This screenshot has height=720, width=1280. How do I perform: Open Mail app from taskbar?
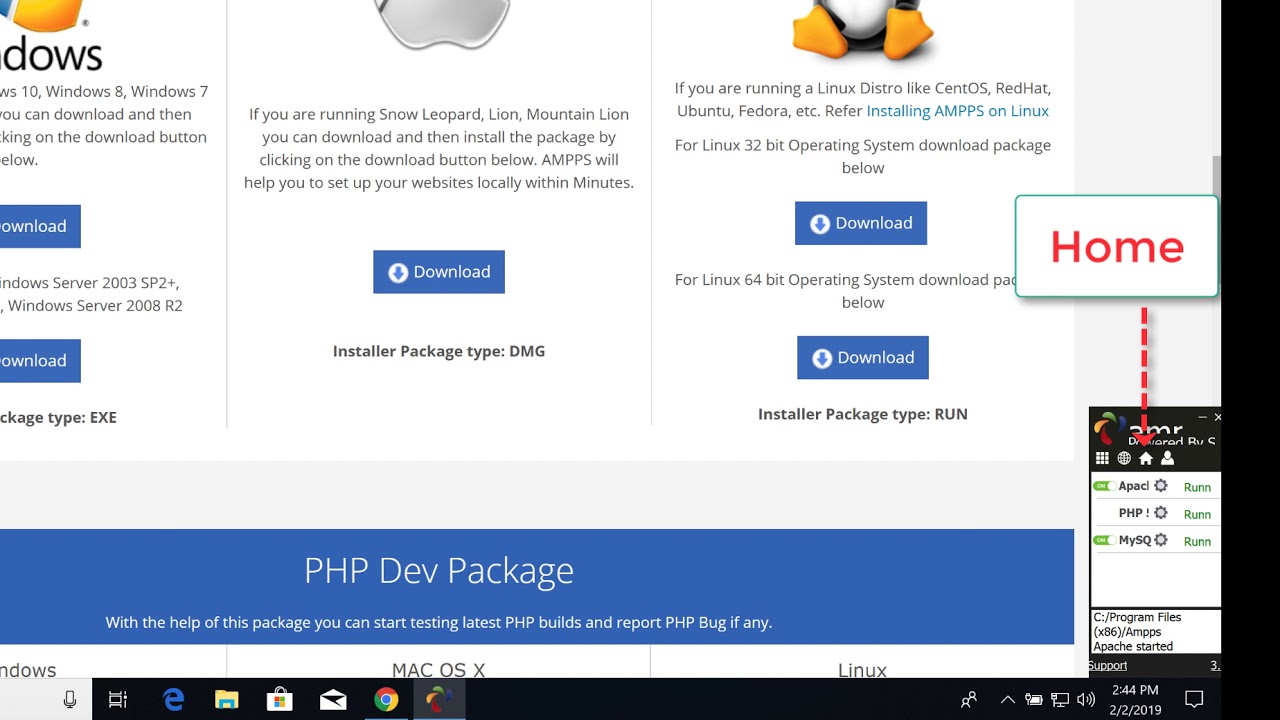coord(333,700)
